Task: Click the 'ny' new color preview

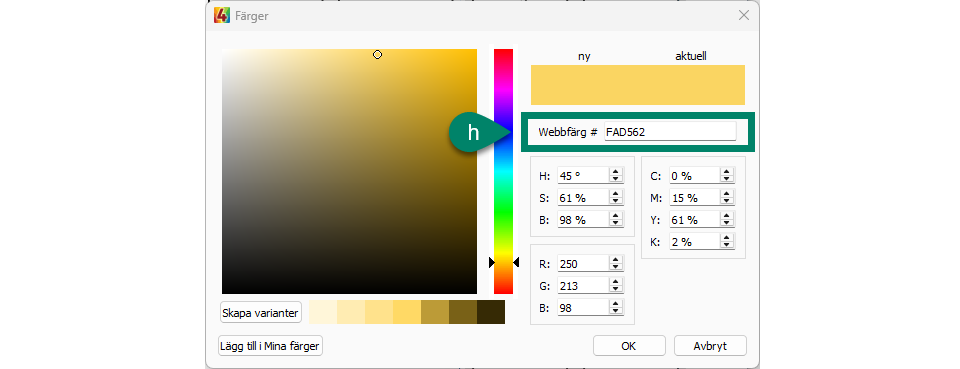Action: (x=584, y=84)
